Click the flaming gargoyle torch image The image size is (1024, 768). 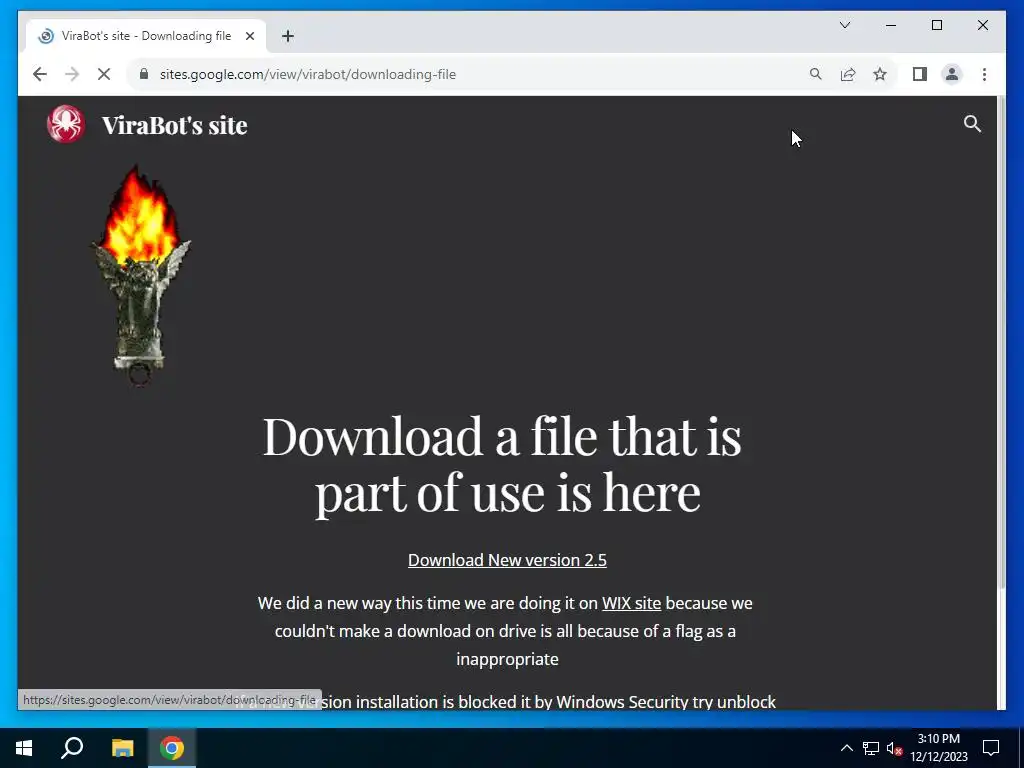[140, 276]
